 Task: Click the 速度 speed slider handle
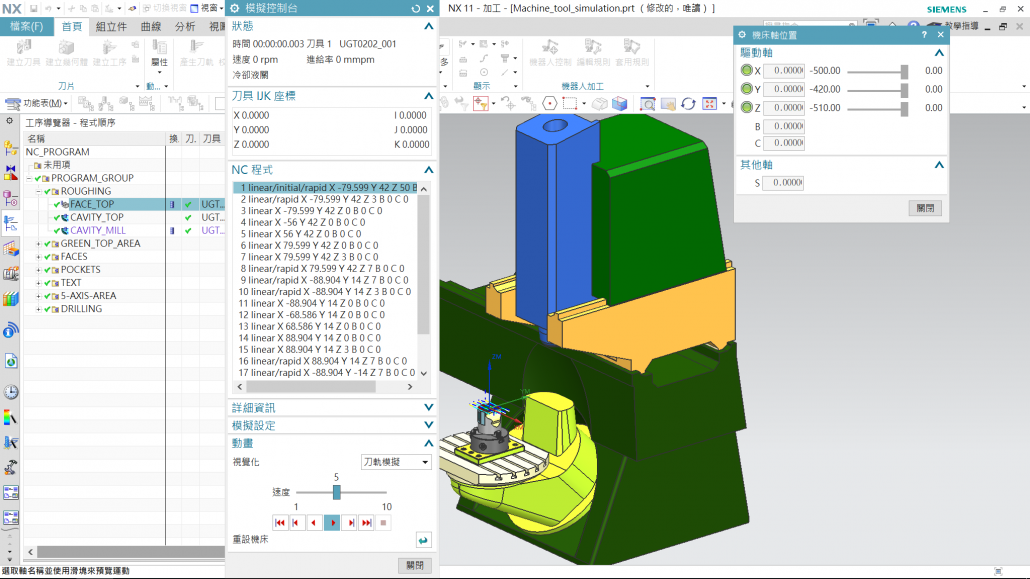pyautogui.click(x=337, y=492)
